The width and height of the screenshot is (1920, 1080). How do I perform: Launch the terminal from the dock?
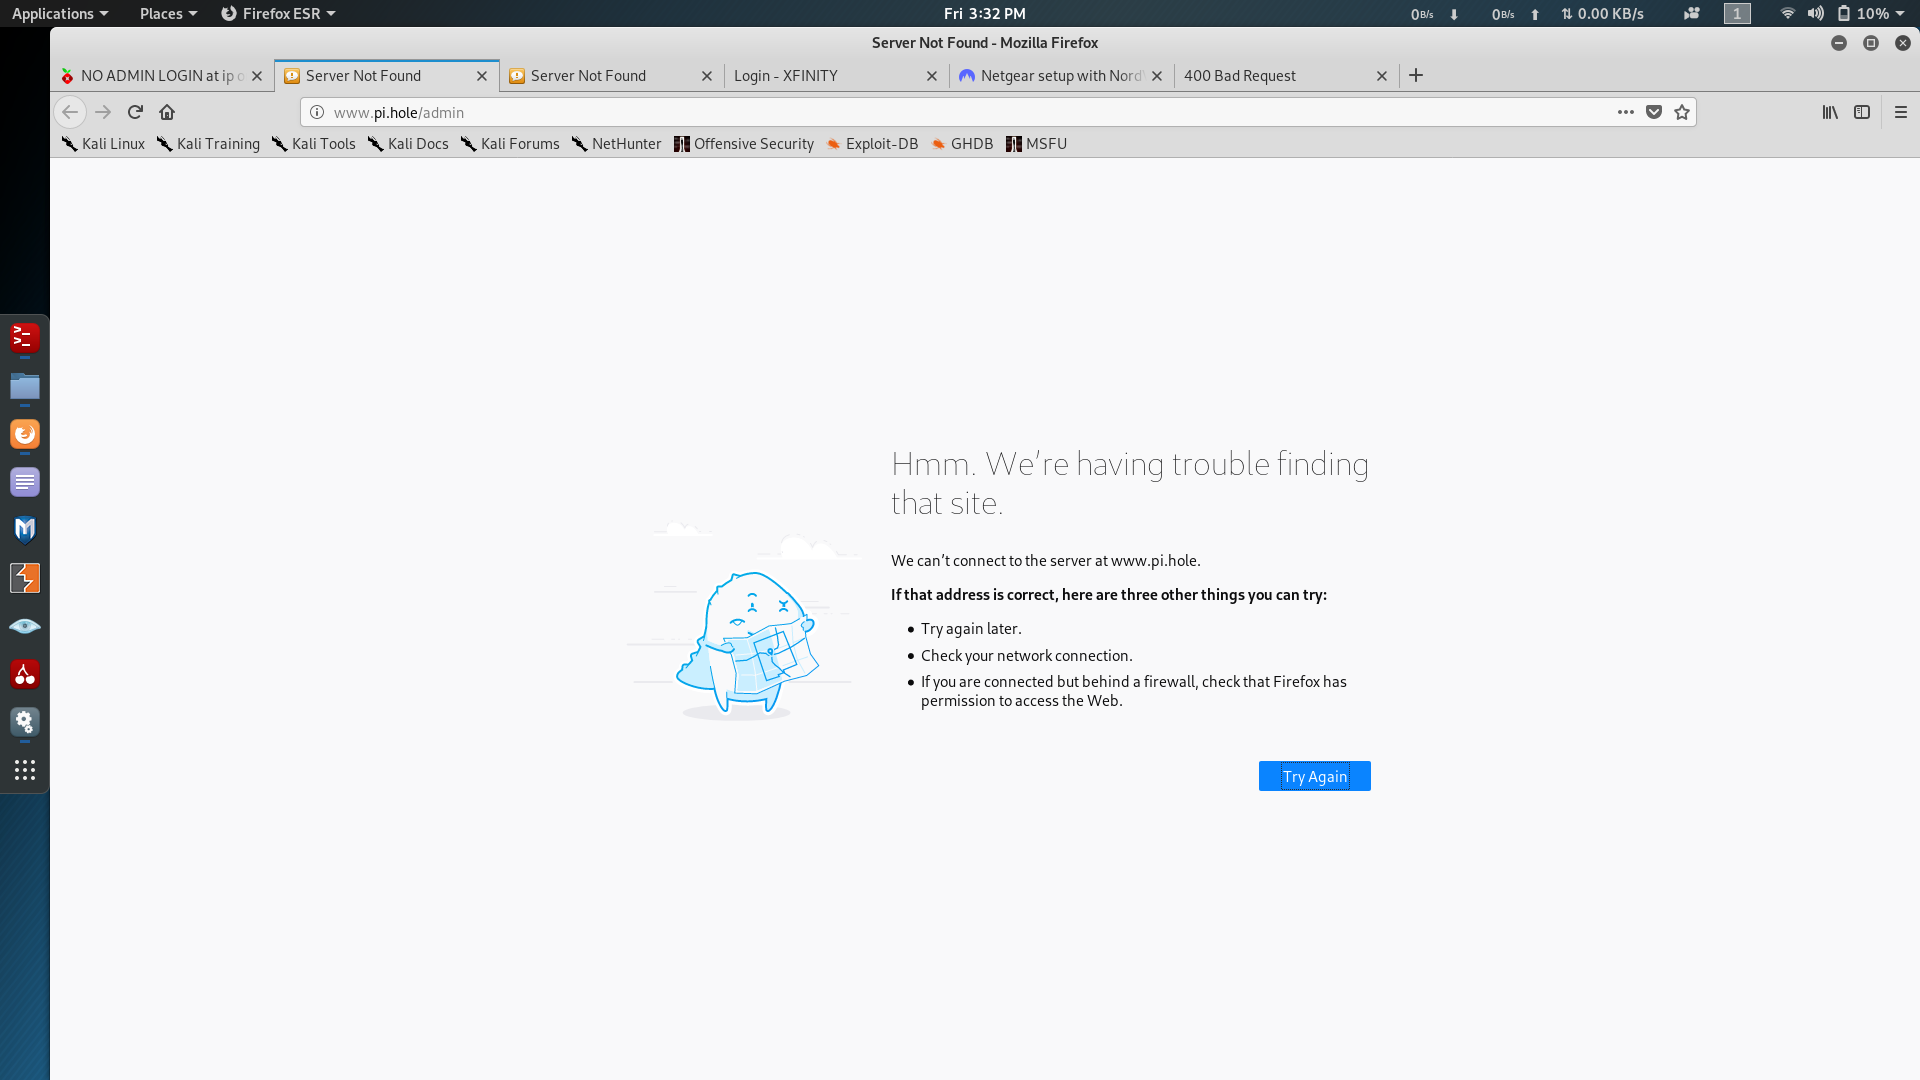[x=25, y=338]
